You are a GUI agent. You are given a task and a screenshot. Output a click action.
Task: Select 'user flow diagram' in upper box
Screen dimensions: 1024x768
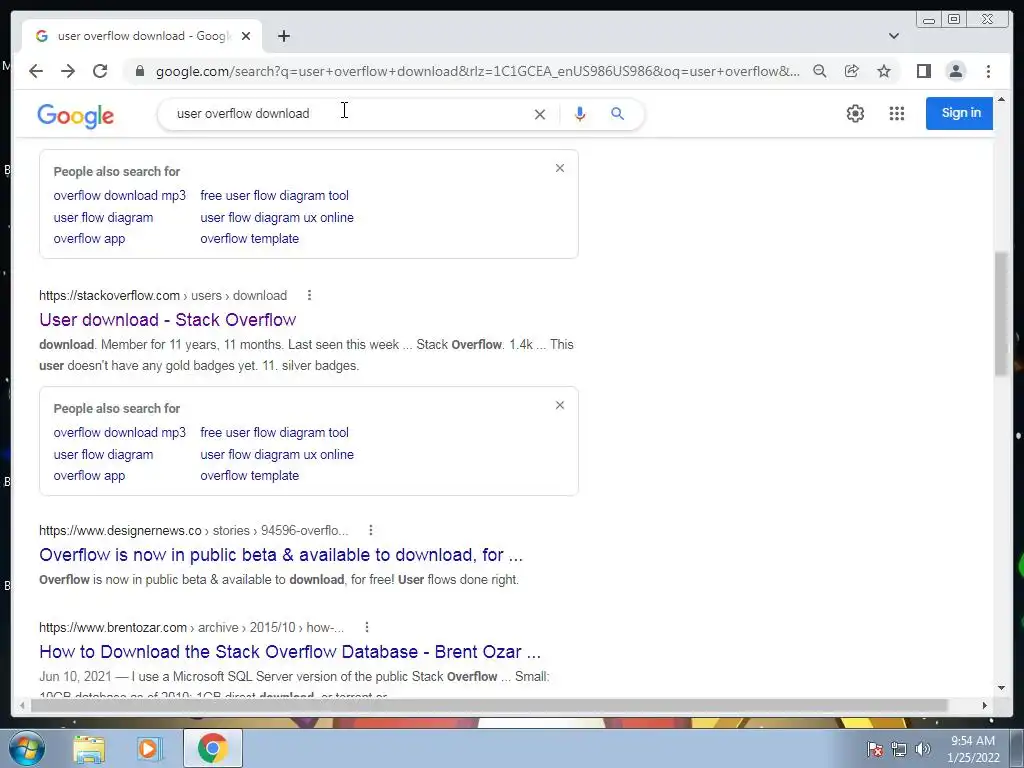(x=103, y=217)
